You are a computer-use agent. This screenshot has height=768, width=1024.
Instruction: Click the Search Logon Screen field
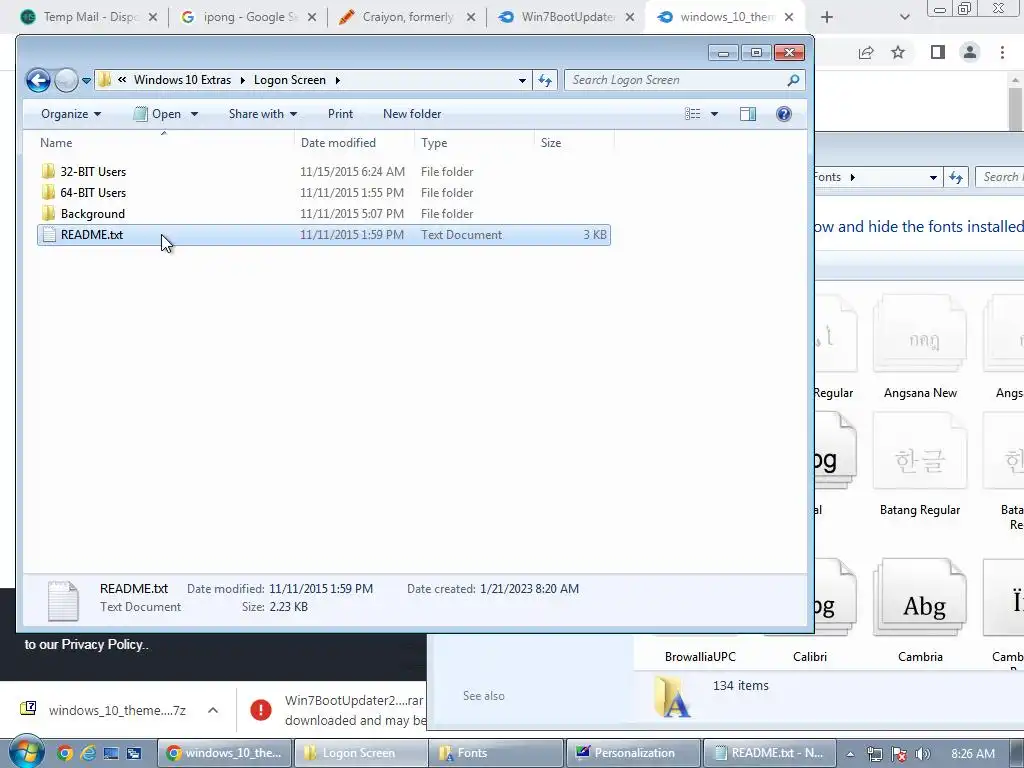tap(684, 80)
